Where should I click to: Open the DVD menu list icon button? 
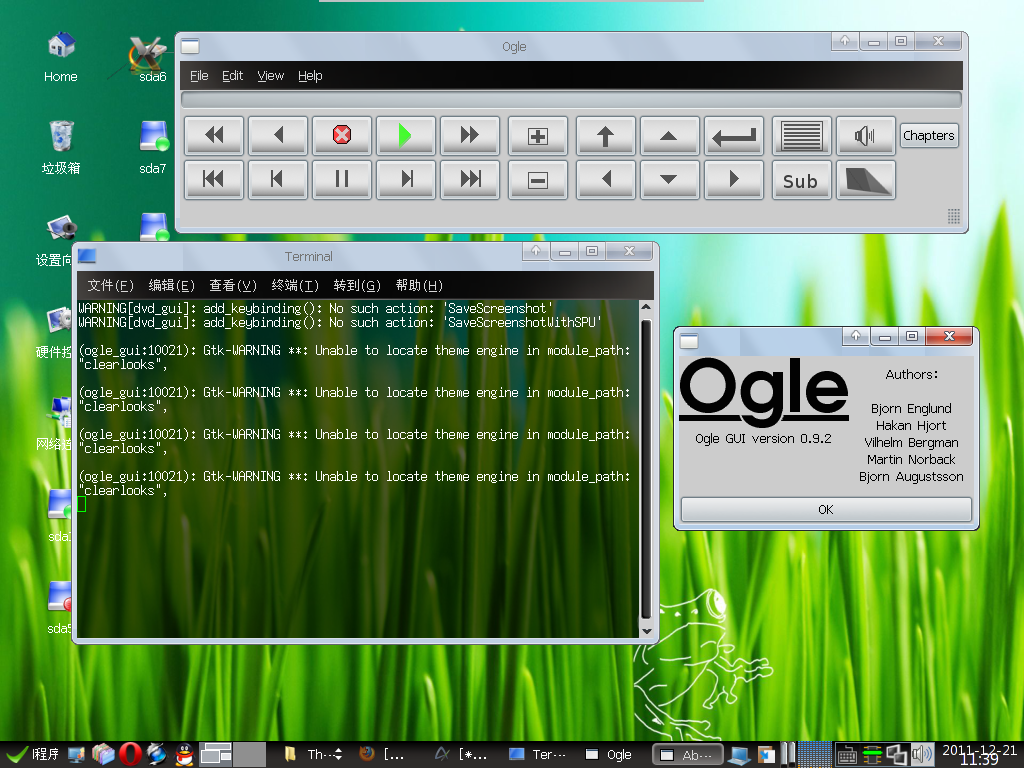(802, 136)
